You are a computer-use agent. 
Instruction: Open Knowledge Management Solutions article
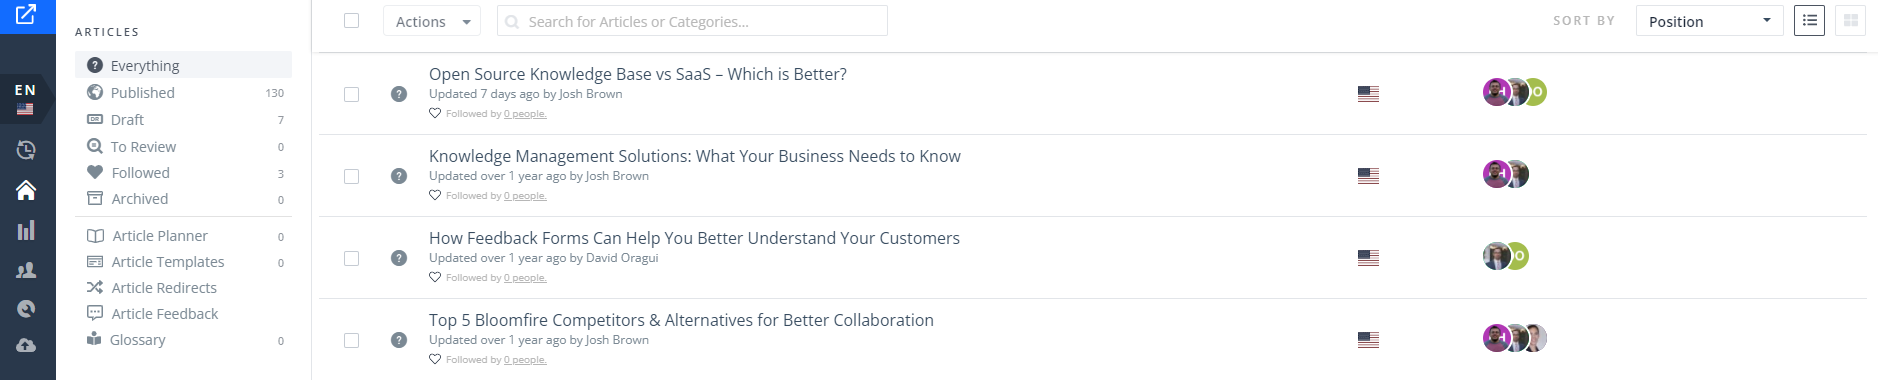click(x=695, y=156)
